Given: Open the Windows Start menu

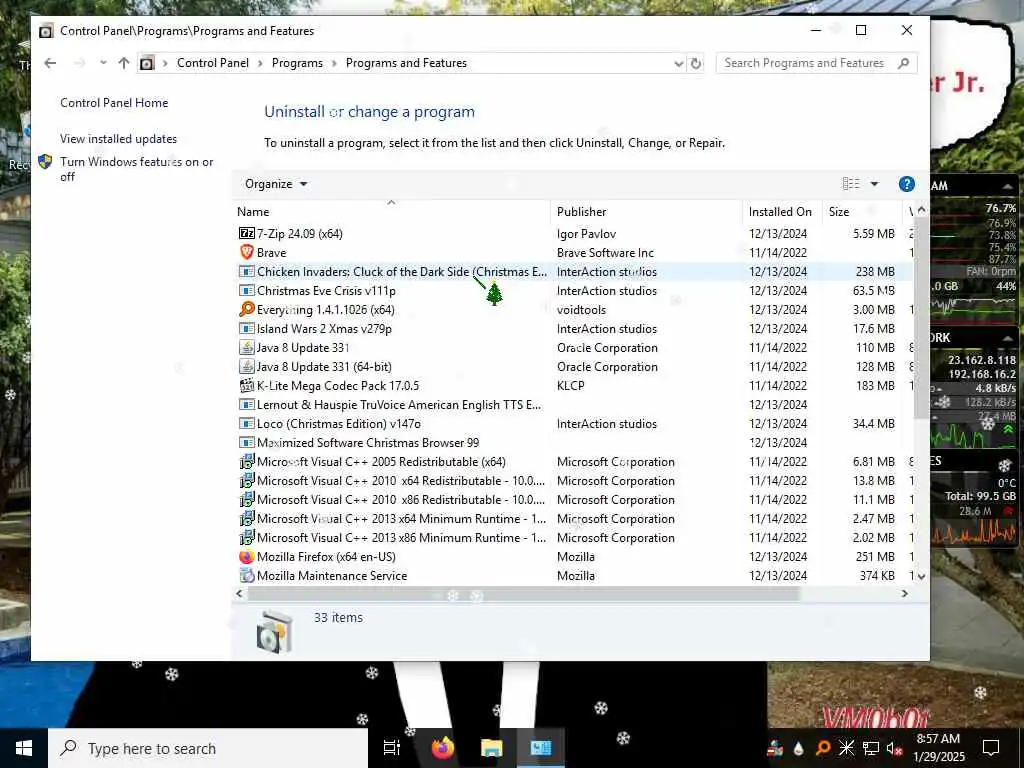Looking at the screenshot, I should click(24, 748).
